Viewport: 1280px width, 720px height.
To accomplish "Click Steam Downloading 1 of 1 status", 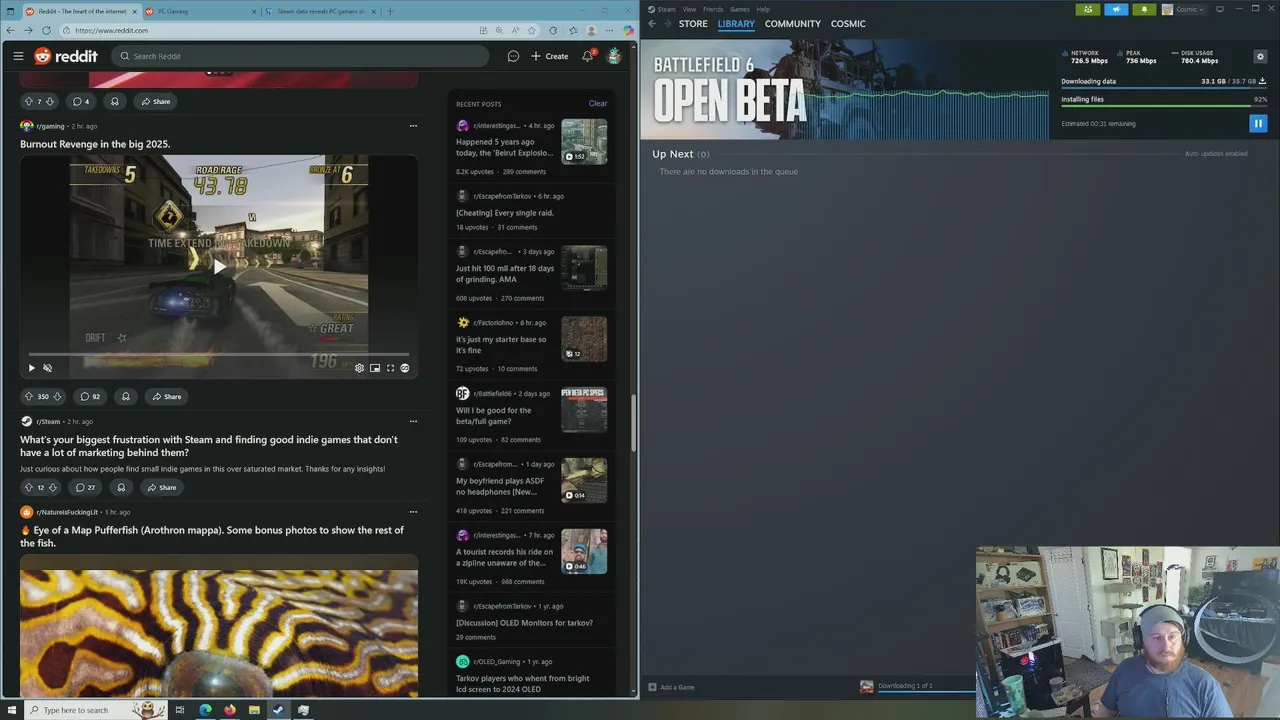I will coord(905,686).
